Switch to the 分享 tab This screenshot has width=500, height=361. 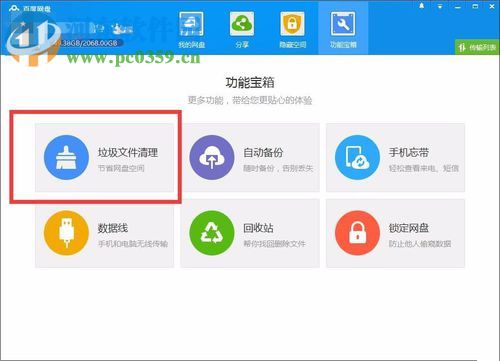point(242,29)
